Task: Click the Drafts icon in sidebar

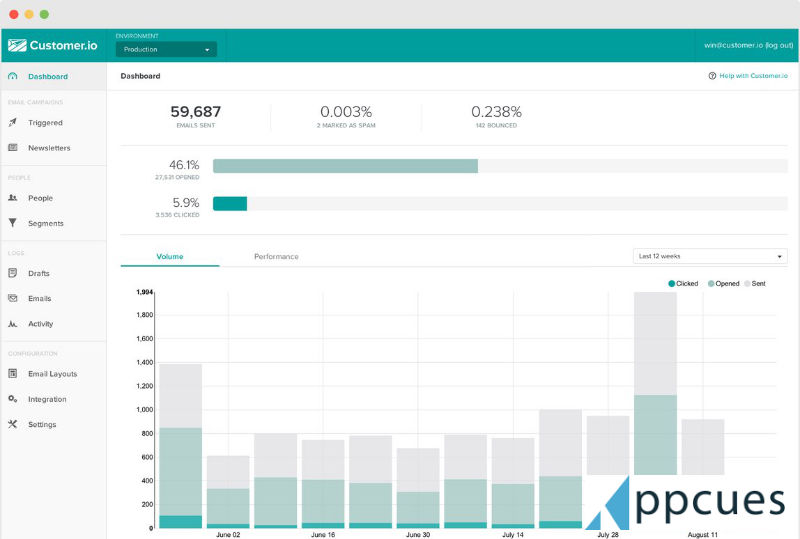Action: [13, 273]
